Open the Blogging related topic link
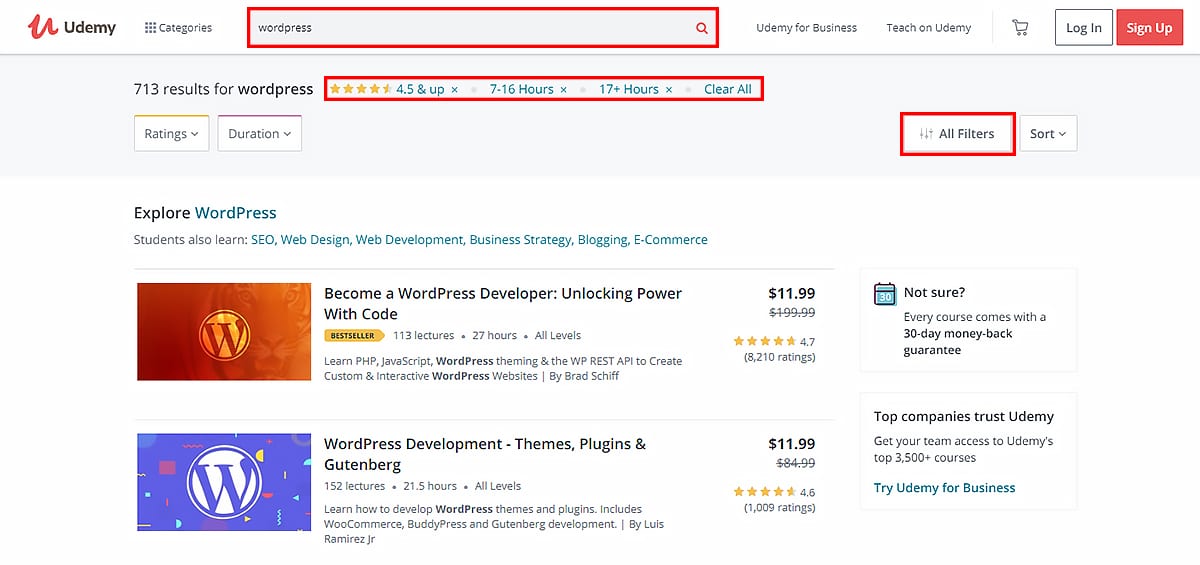Screen dimensions: 1200x565 tap(603, 240)
